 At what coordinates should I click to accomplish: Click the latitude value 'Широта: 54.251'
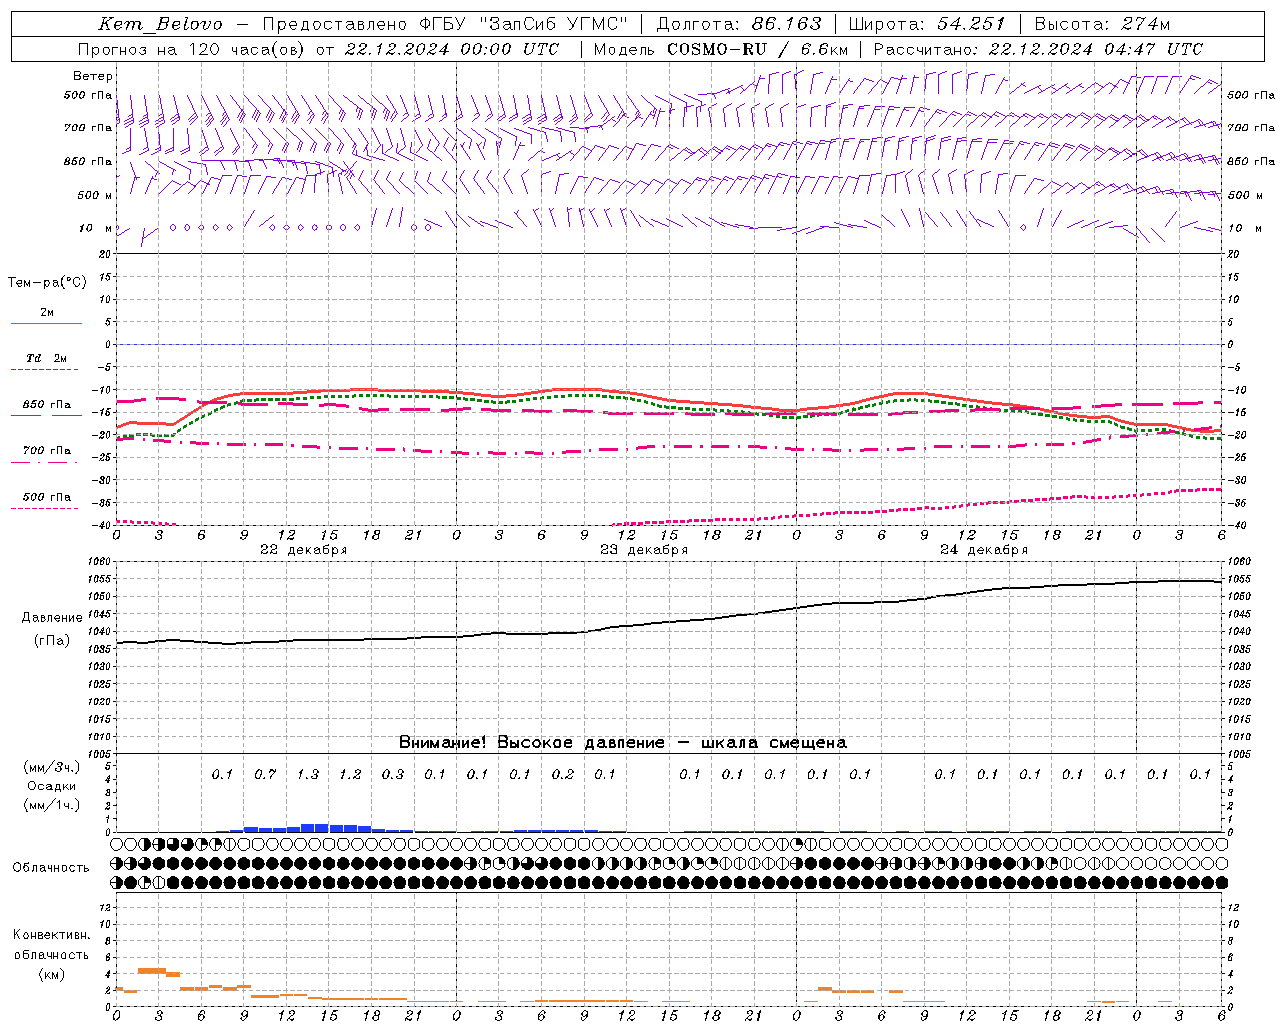pyautogui.click(x=926, y=24)
